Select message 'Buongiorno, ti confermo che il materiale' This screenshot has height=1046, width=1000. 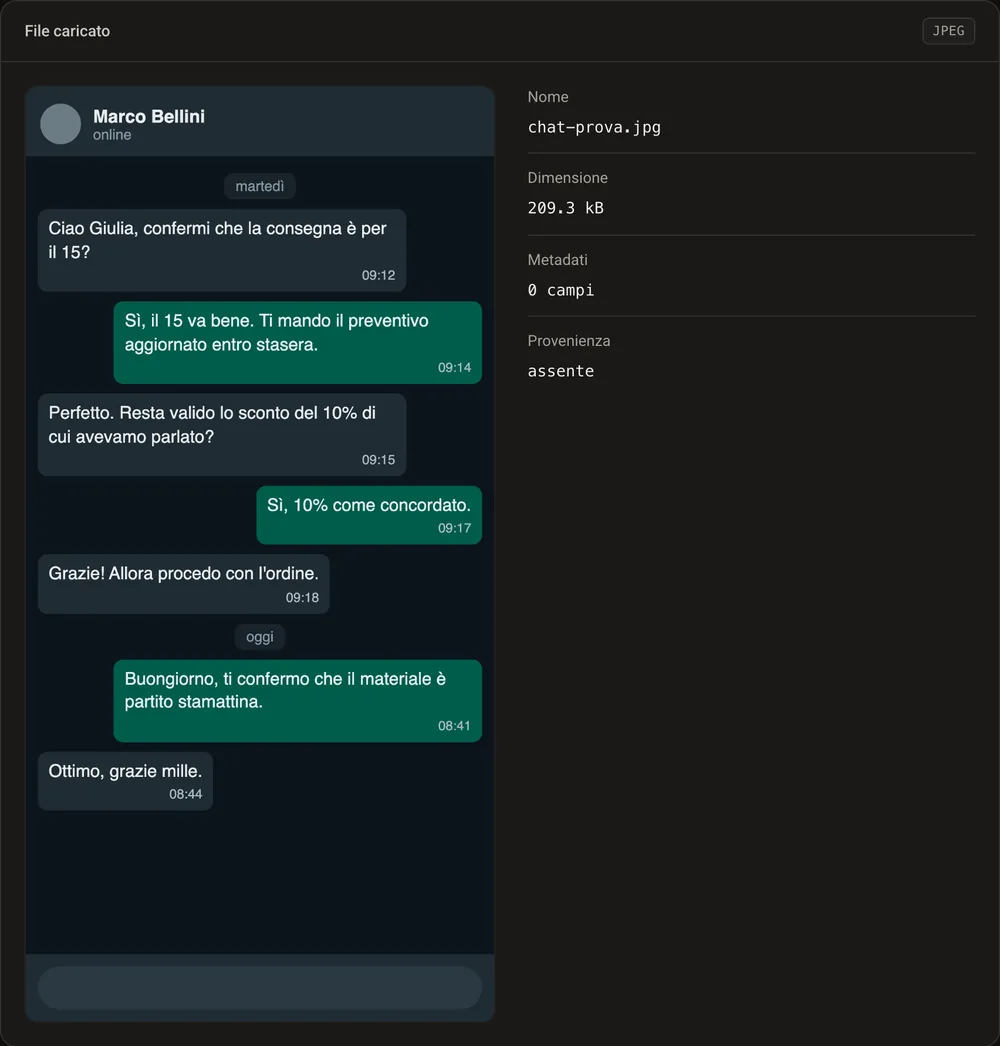298,700
